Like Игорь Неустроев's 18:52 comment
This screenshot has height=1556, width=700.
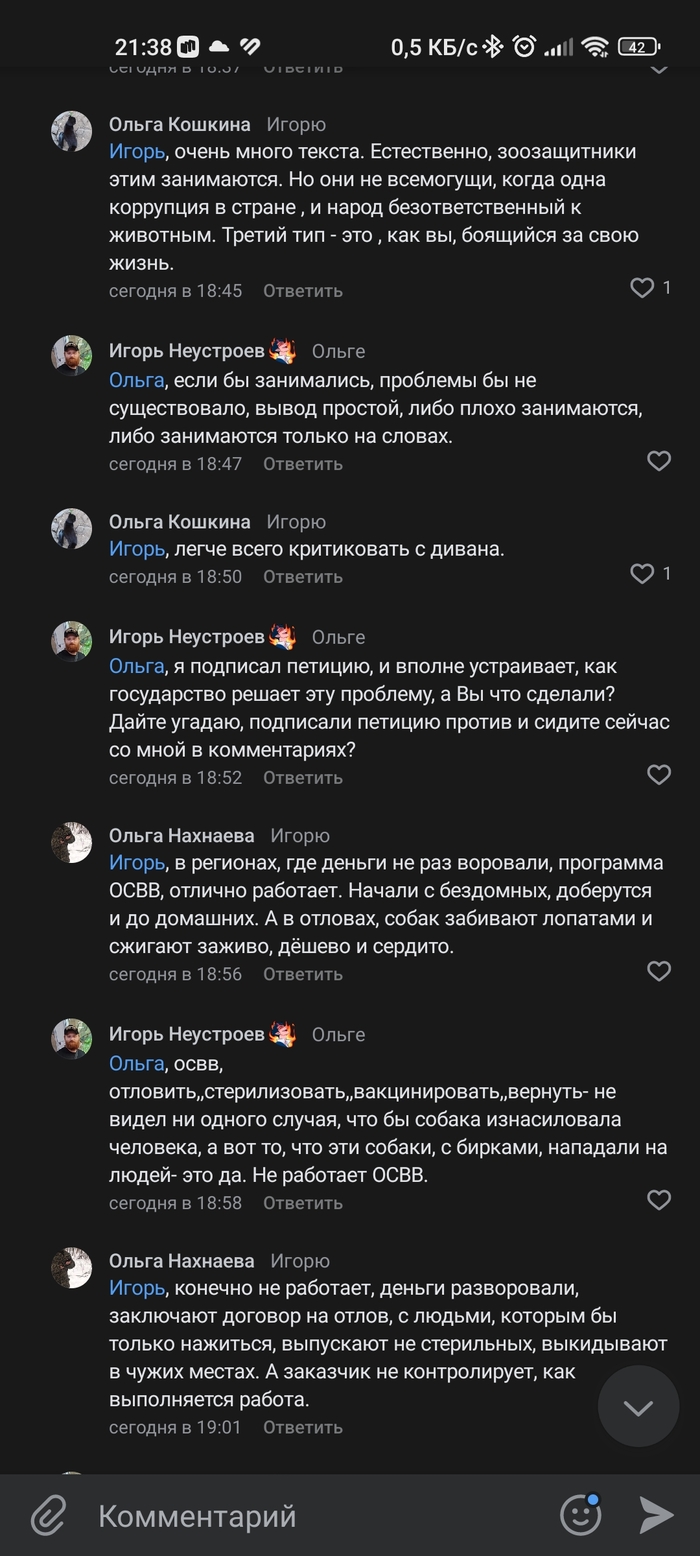pyautogui.click(x=659, y=775)
